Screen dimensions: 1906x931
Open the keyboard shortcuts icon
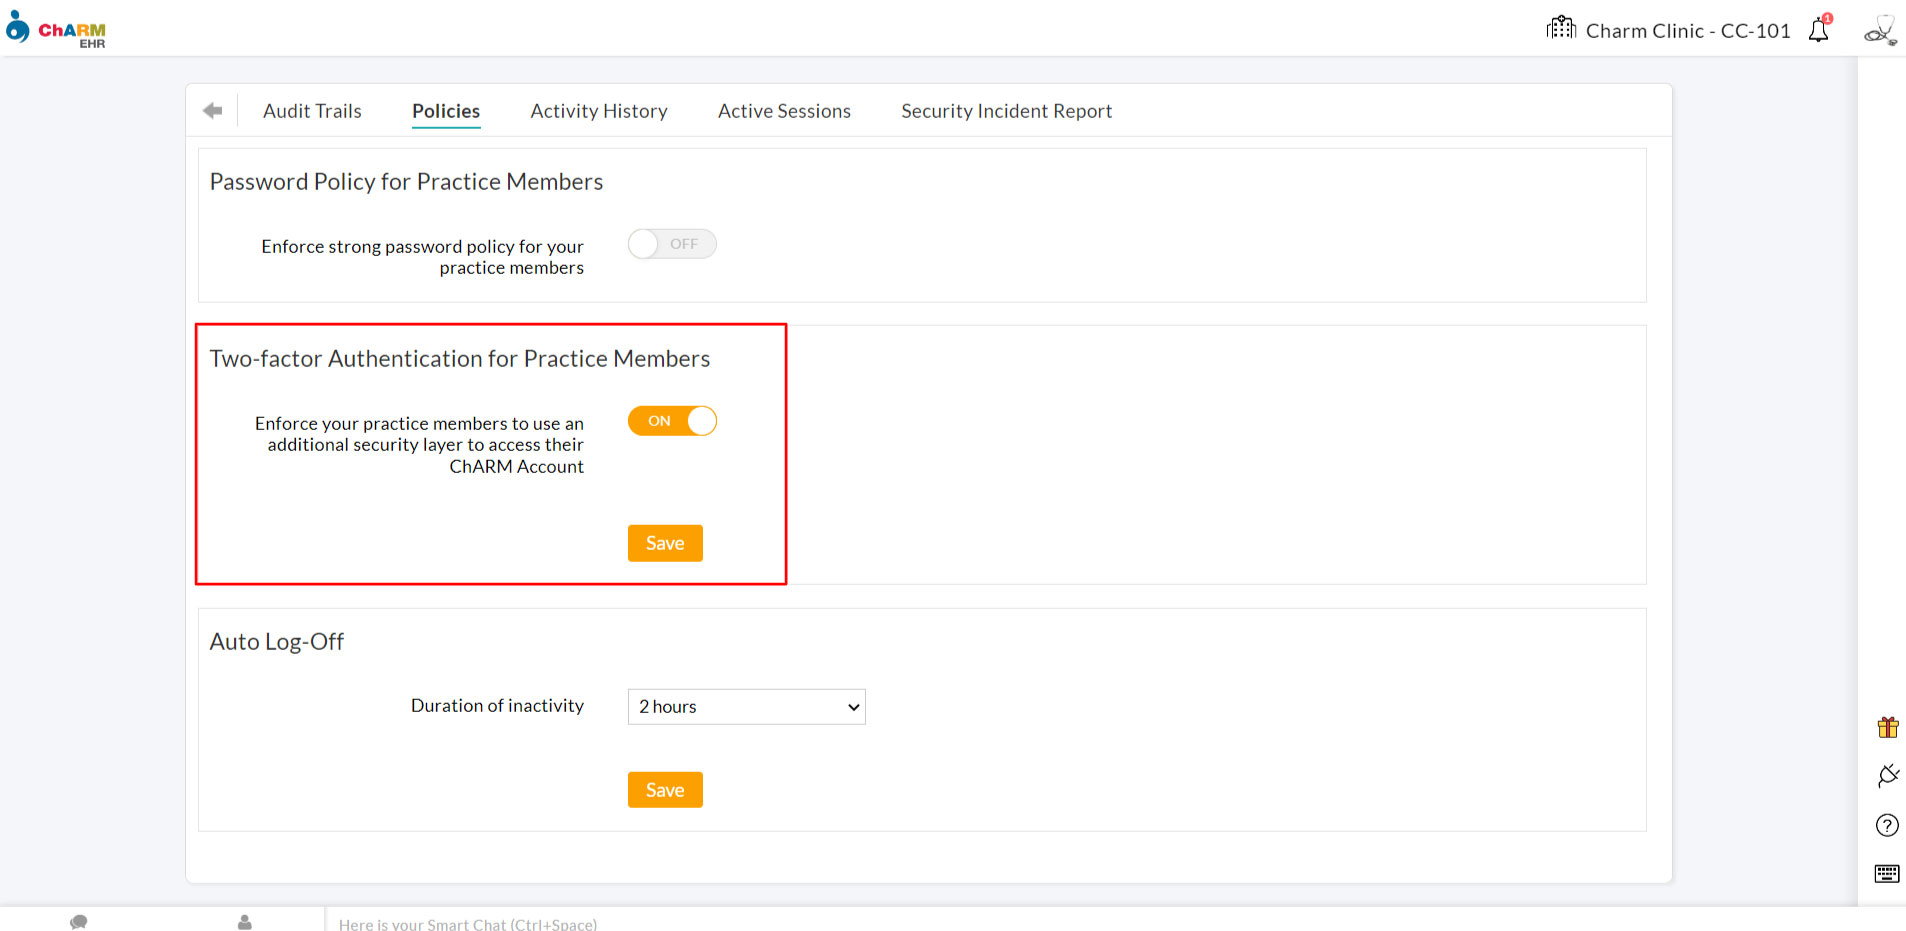pyautogui.click(x=1888, y=873)
